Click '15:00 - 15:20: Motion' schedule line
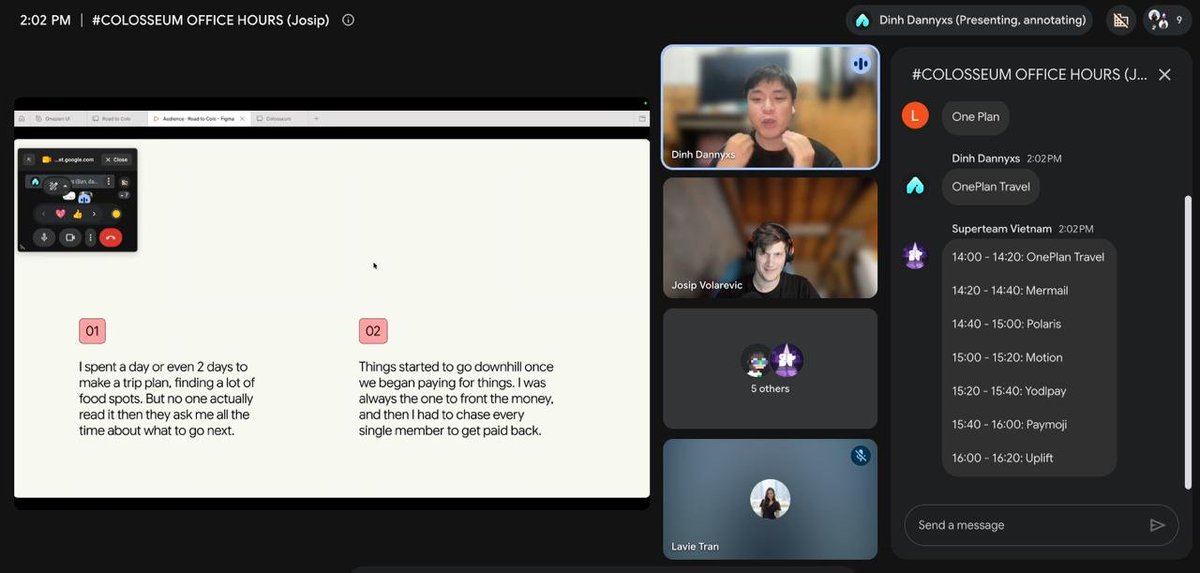 click(1007, 358)
